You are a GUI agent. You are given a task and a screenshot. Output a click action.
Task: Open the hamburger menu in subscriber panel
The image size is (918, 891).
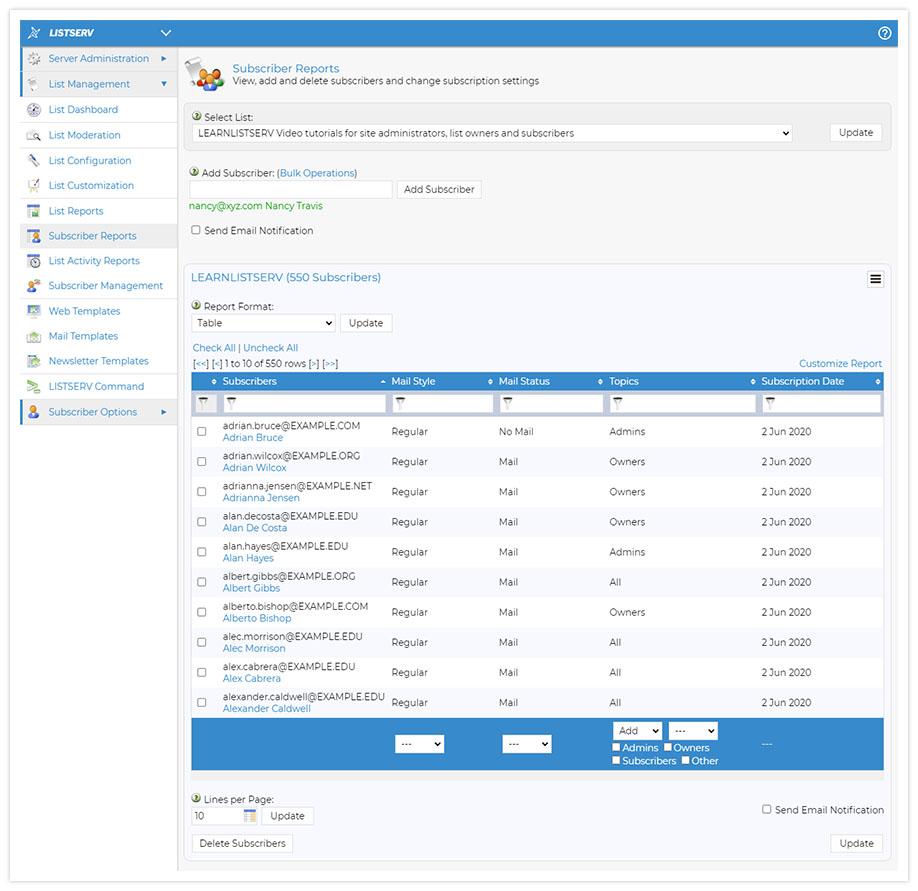[x=875, y=279]
